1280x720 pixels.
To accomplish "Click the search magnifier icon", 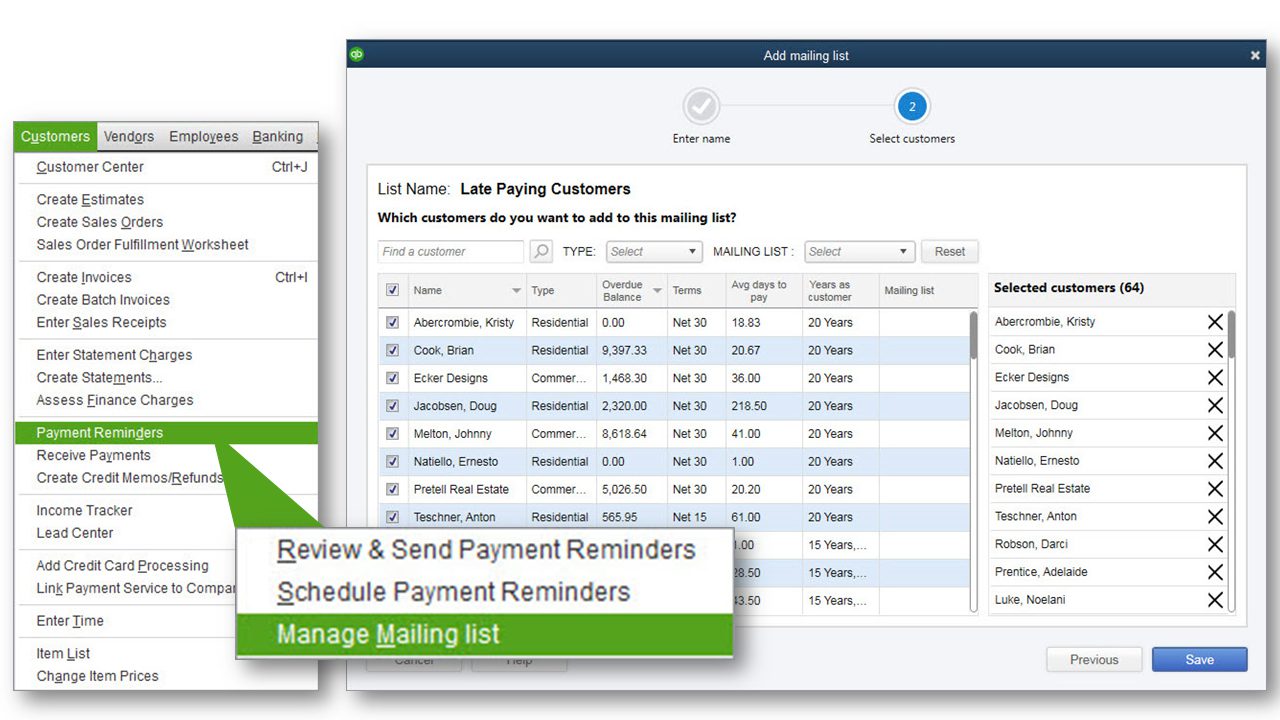I will click(540, 252).
